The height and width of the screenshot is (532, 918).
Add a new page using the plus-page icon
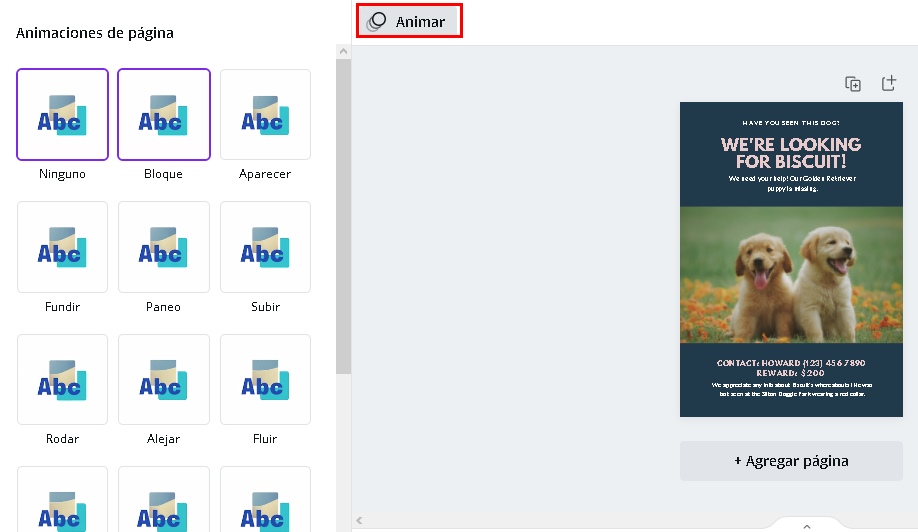(x=888, y=84)
